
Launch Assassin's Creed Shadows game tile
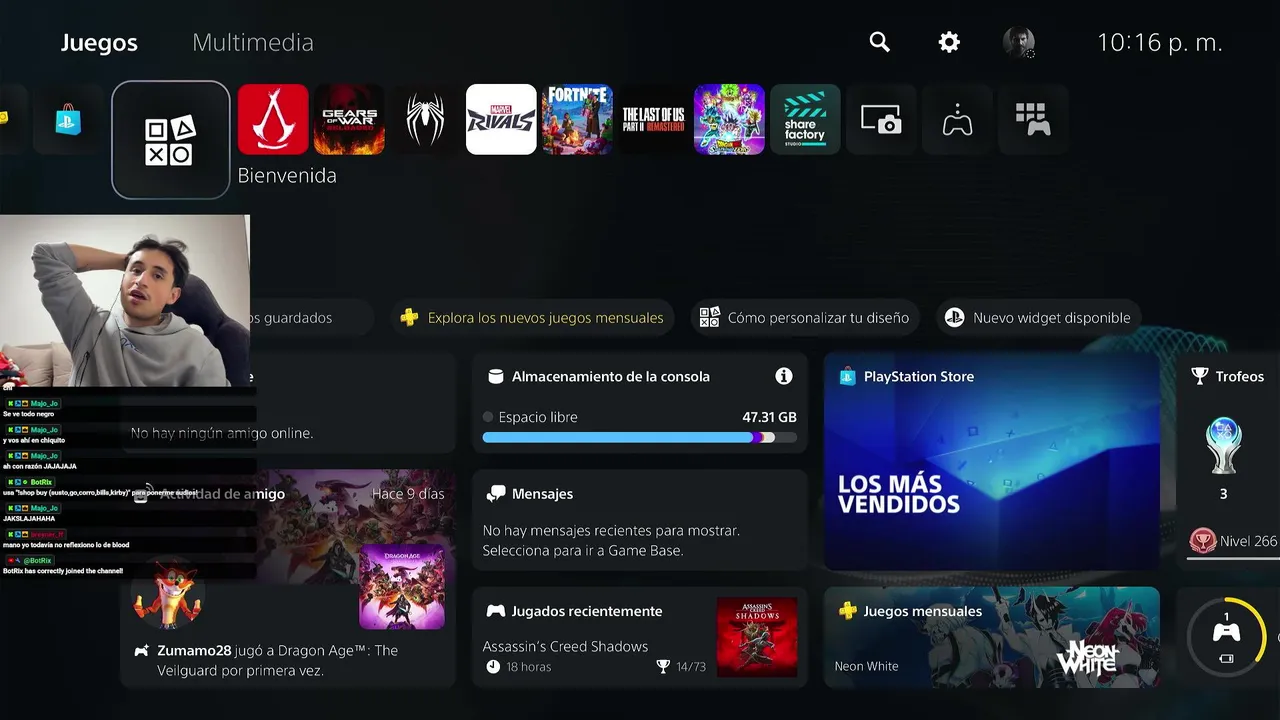273,120
